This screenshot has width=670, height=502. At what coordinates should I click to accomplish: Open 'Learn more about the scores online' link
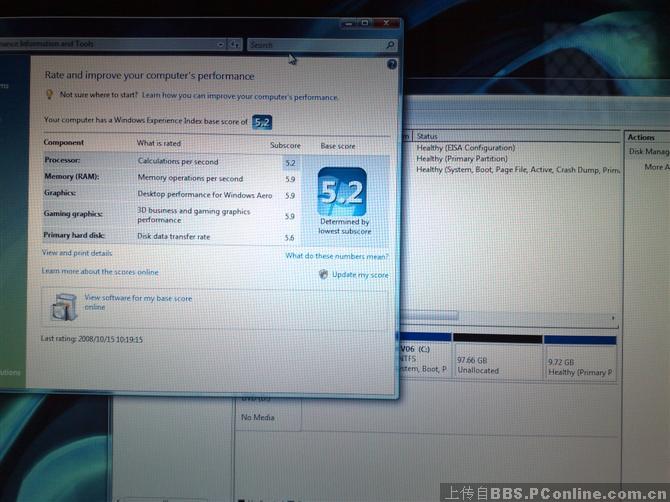point(100,272)
